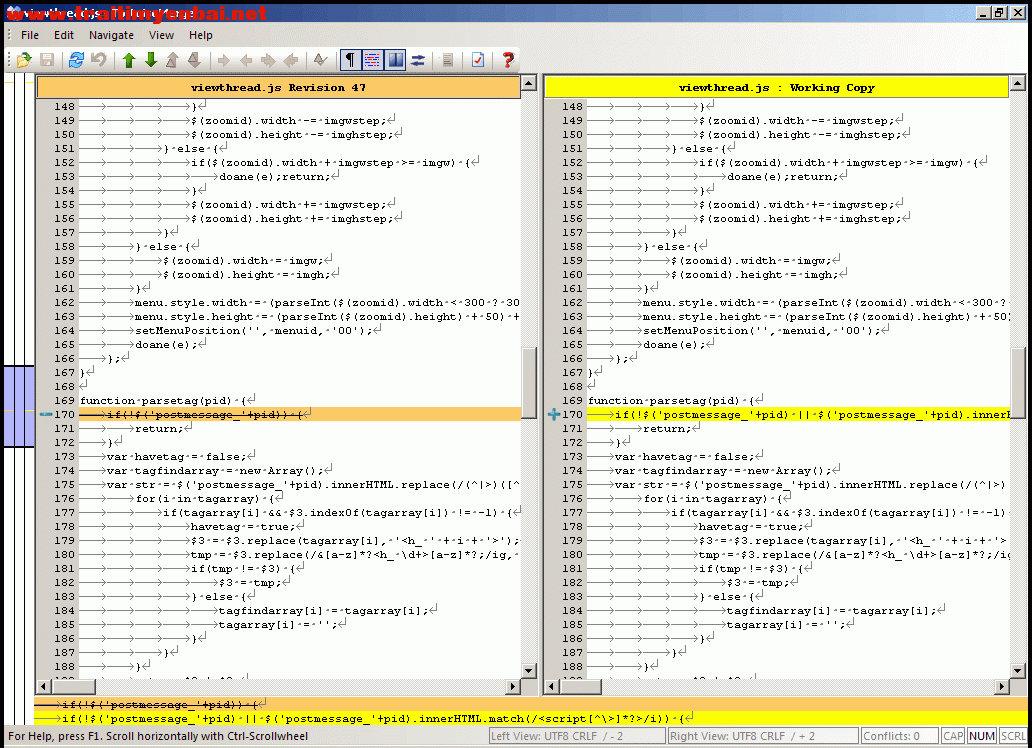Click the previous conflict gray up arrow
This screenshot has width=1032, height=748.
(x=172, y=60)
